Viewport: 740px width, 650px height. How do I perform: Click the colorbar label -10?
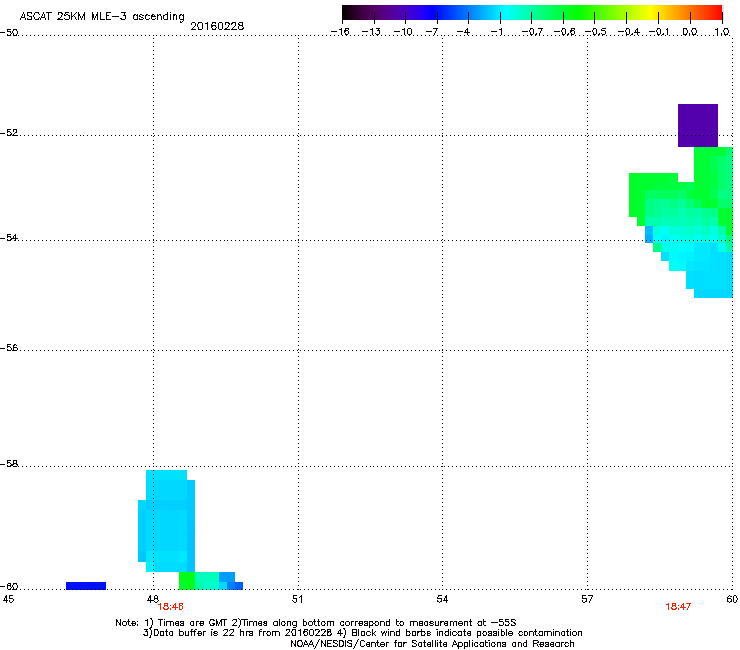click(x=403, y=32)
